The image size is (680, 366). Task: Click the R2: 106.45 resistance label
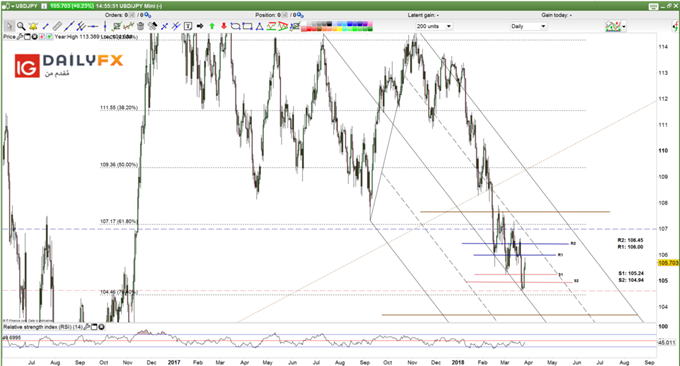631,240
